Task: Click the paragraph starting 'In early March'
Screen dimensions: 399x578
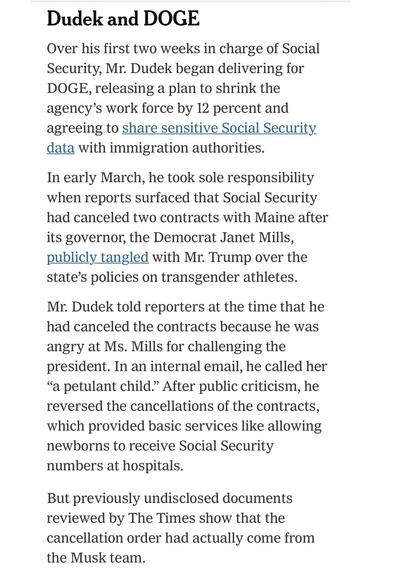Action: click(x=187, y=227)
